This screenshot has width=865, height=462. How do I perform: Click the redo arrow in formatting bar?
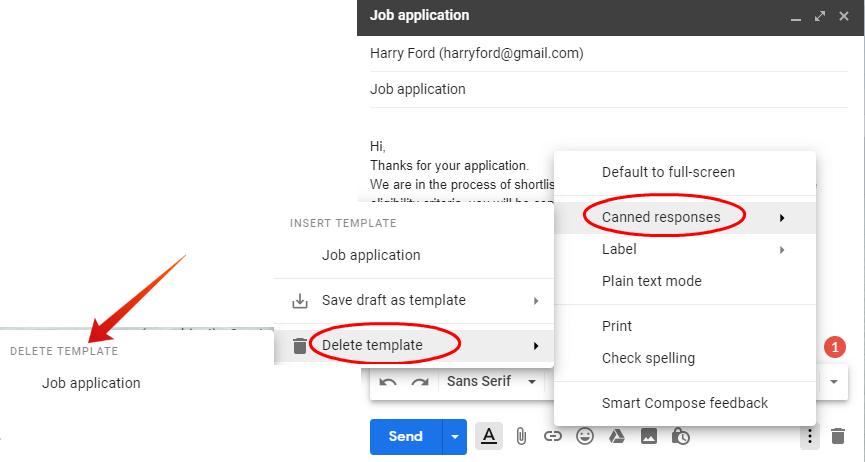click(x=420, y=382)
